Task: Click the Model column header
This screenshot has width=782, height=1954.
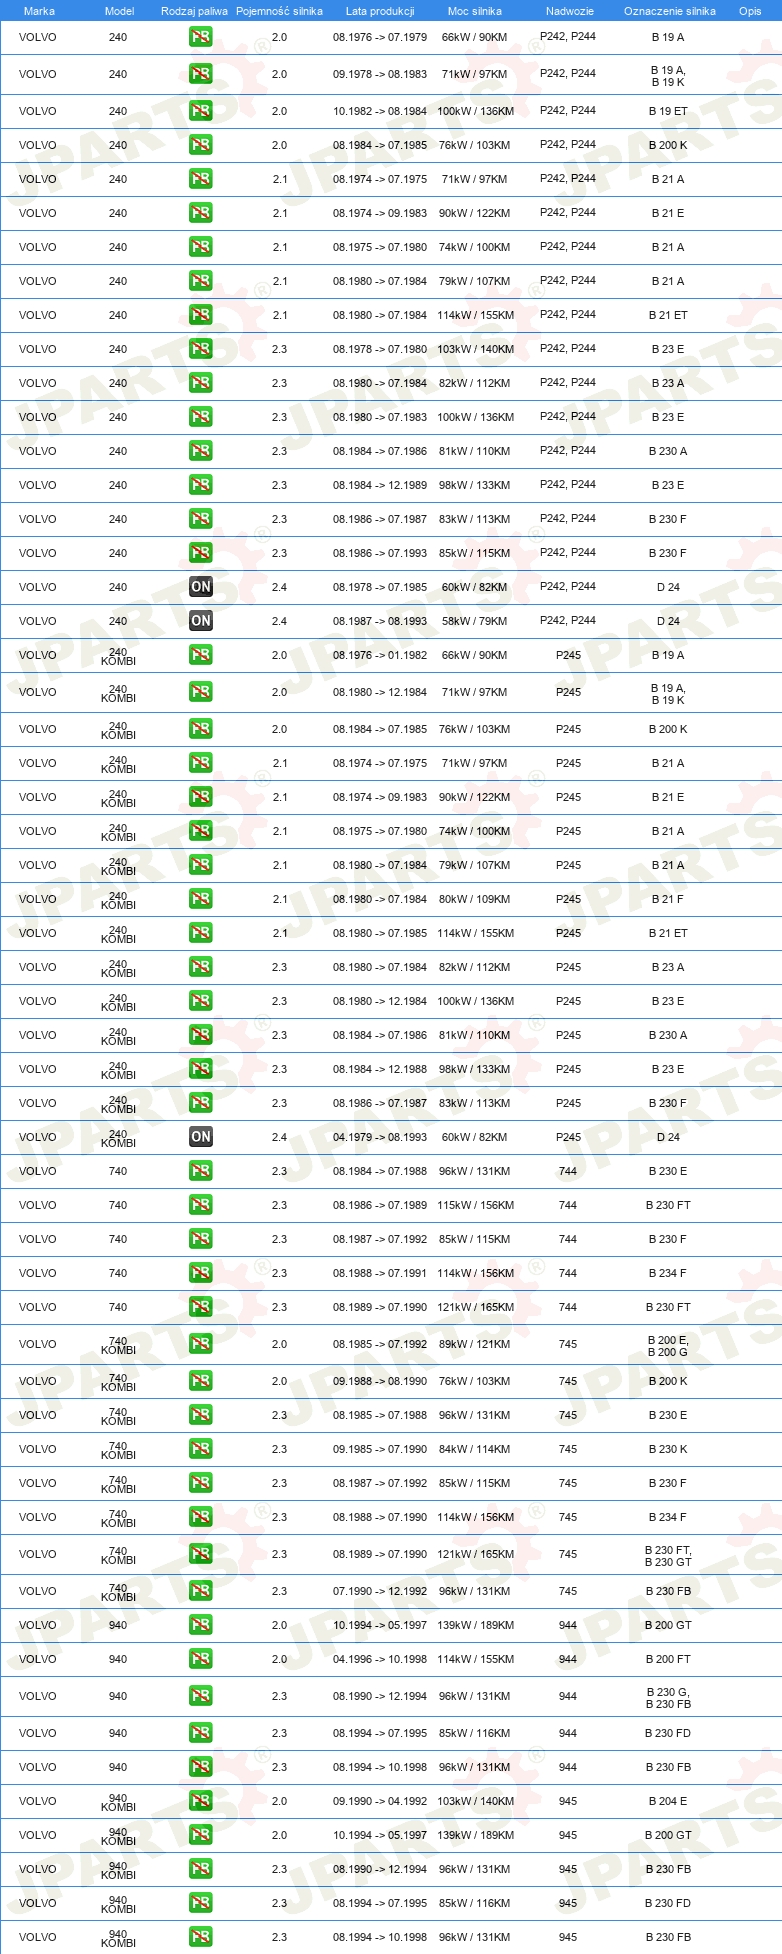Action: [119, 11]
